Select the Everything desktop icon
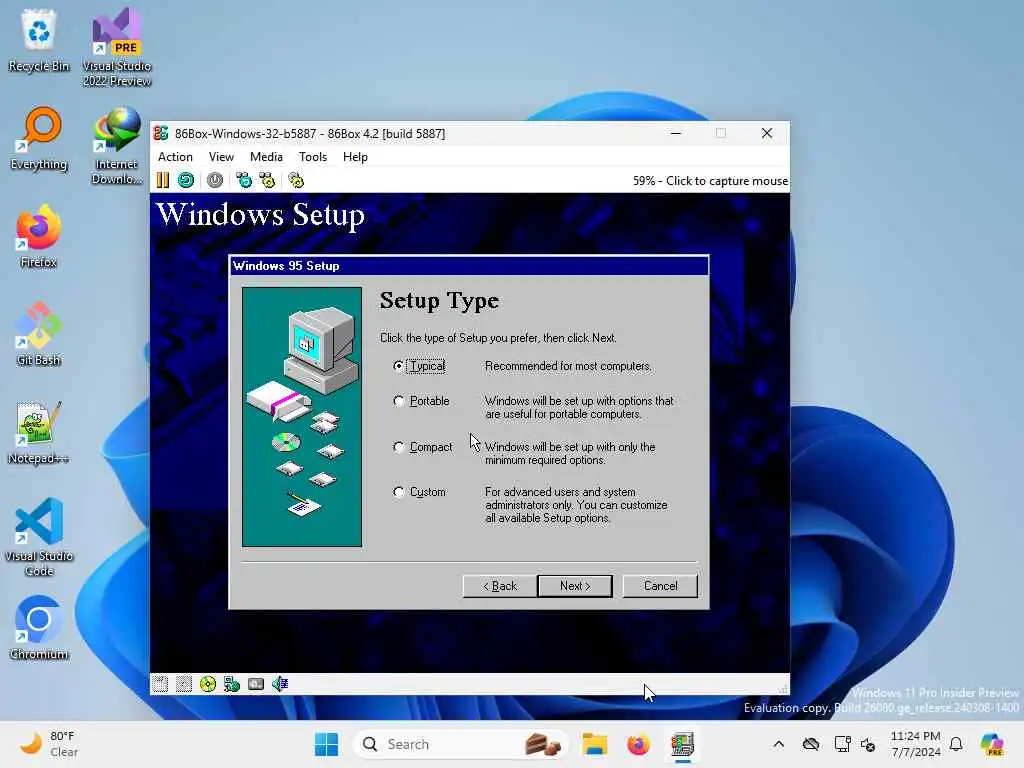 39,139
